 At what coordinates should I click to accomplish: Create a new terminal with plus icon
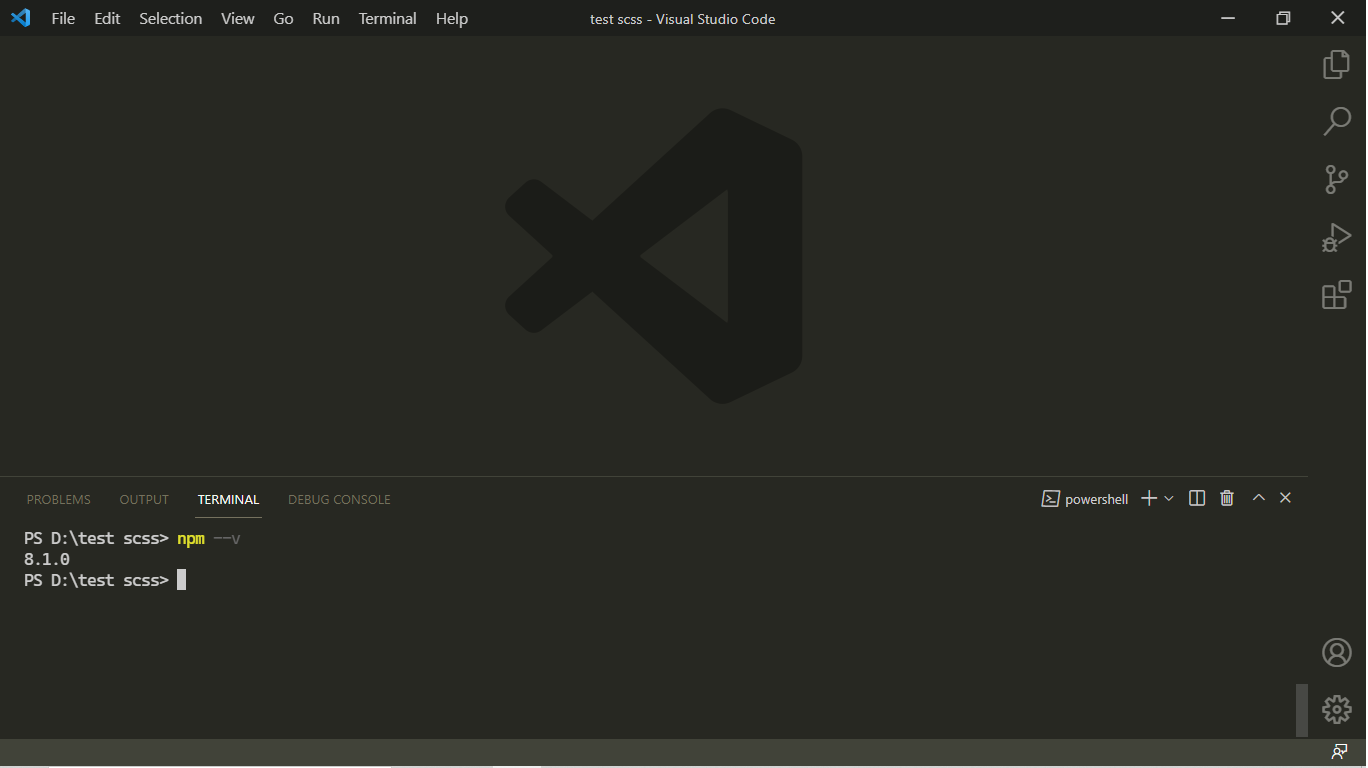pos(1149,498)
